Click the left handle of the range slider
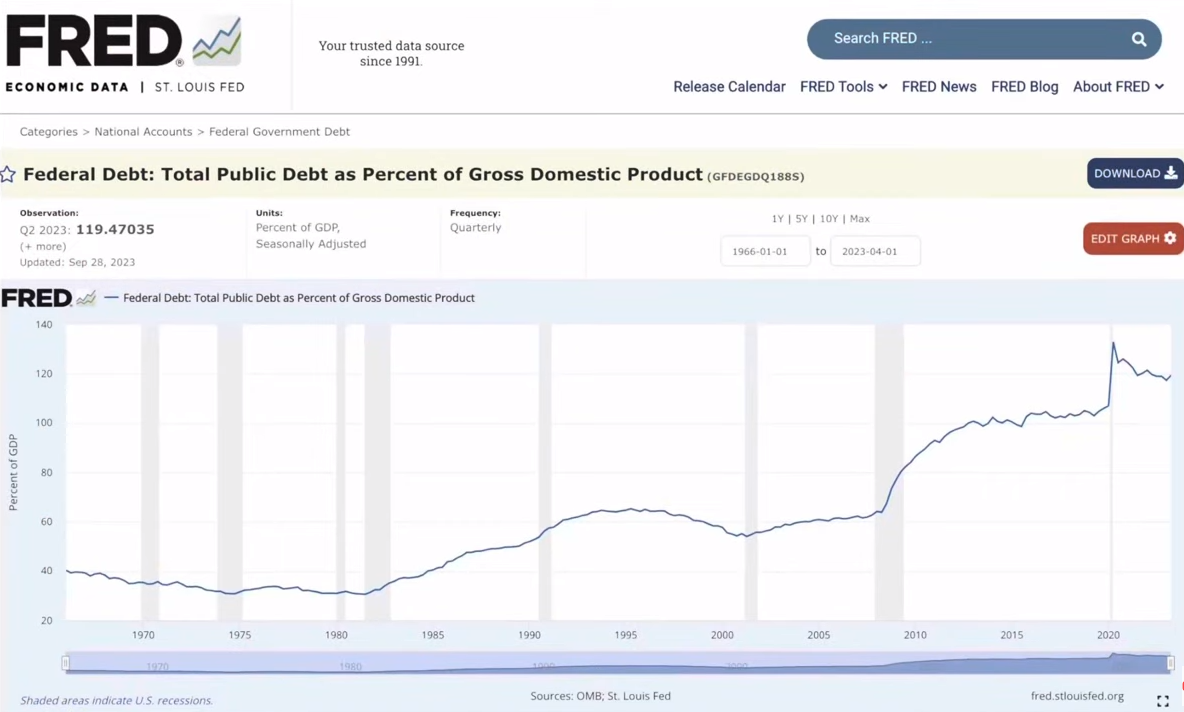This screenshot has width=1184, height=712. 66,663
